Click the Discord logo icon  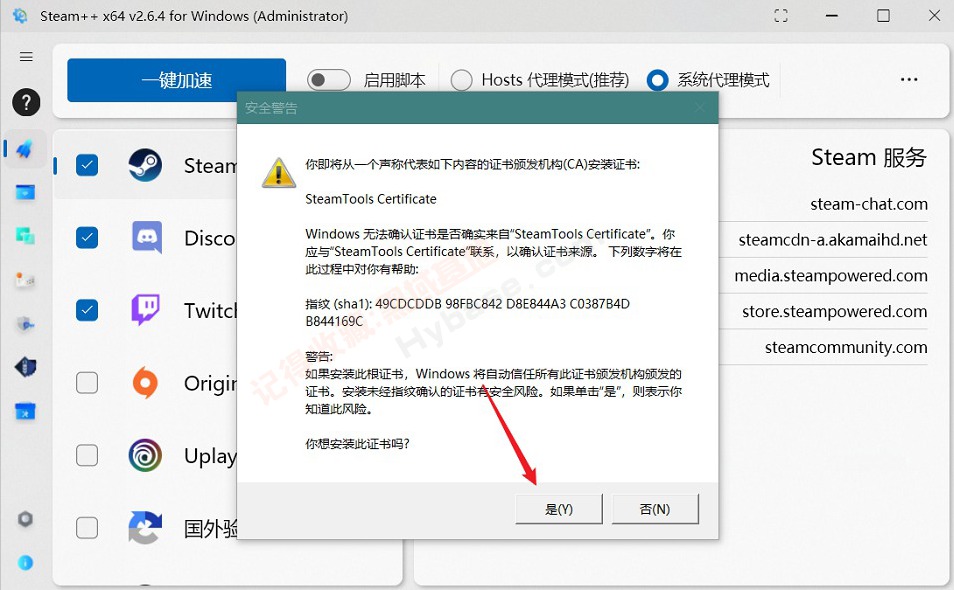coord(147,237)
